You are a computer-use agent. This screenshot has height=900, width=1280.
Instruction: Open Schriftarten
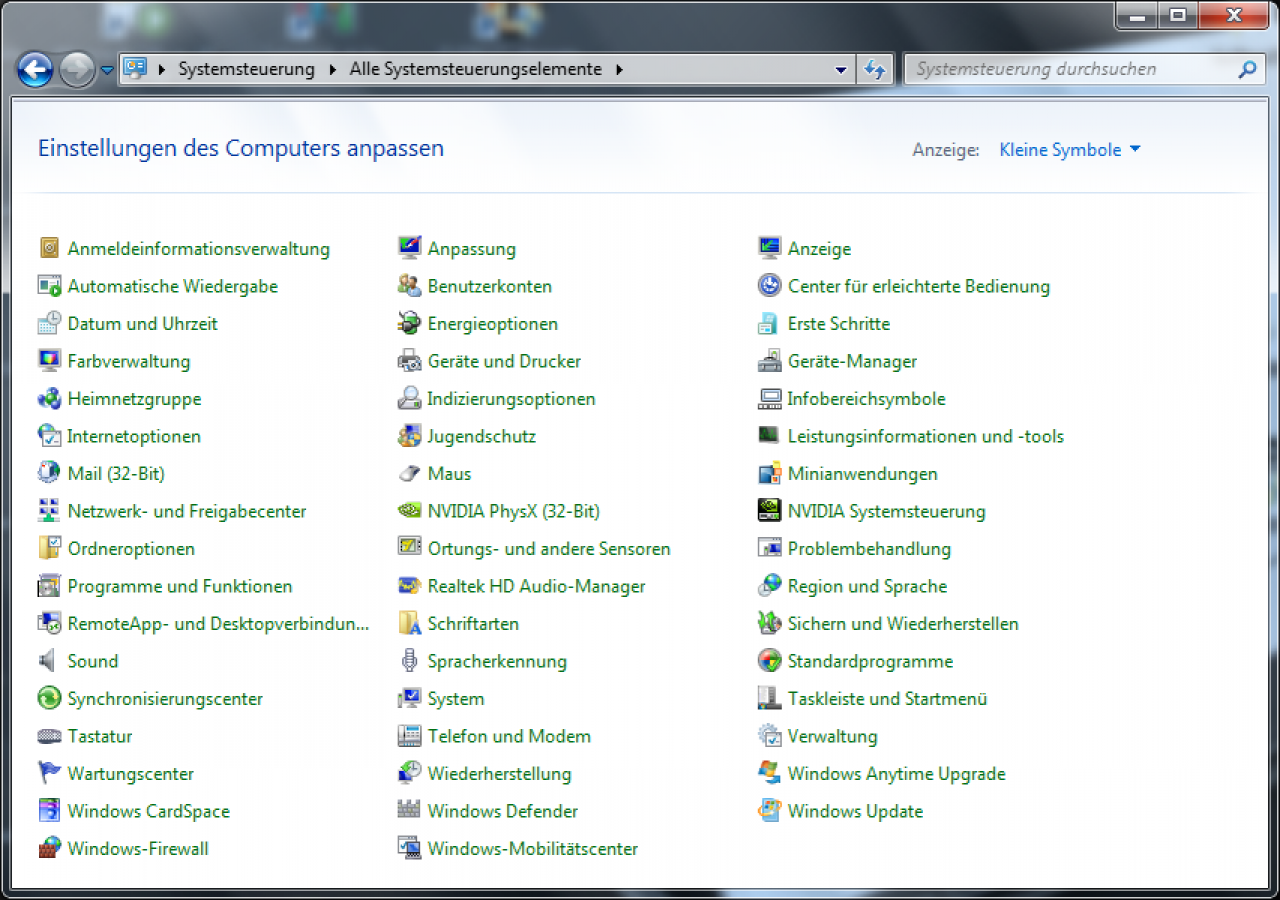coord(473,623)
